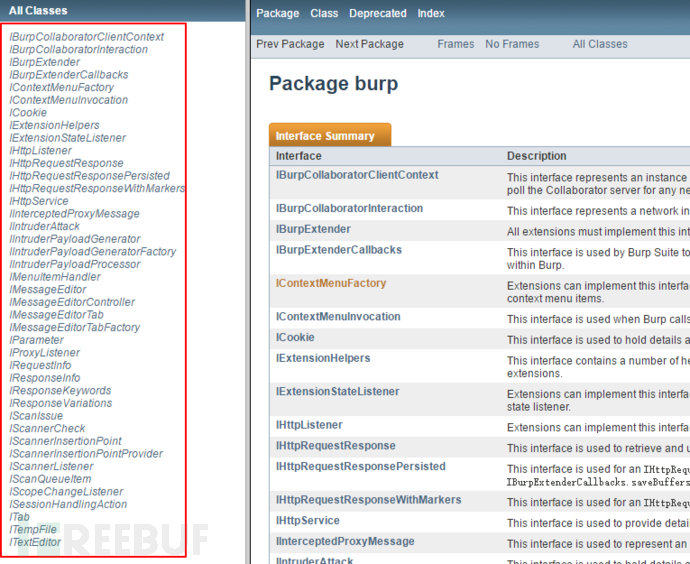Click ISessionHandlingAction in All Classes list
The height and width of the screenshot is (564, 690).
(x=68, y=505)
